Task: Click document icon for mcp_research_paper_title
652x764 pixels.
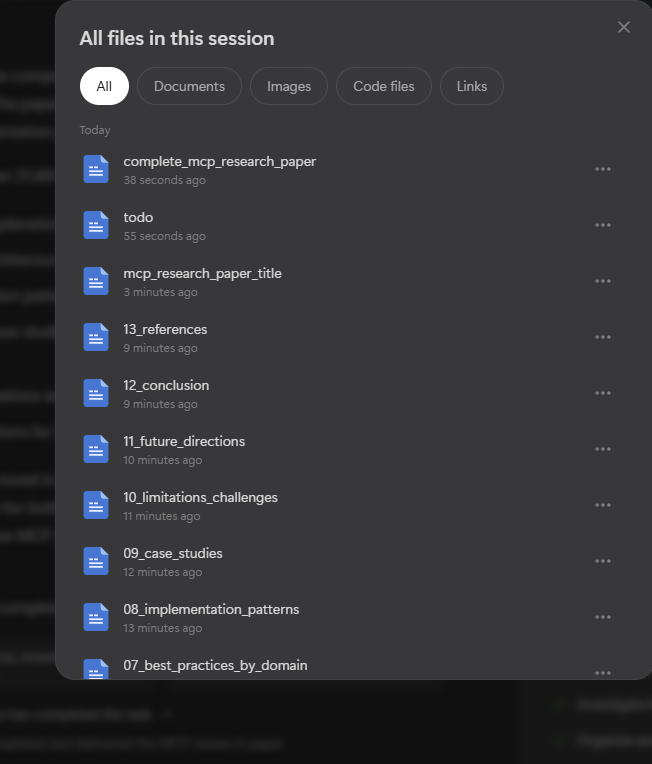Action: tap(96, 281)
